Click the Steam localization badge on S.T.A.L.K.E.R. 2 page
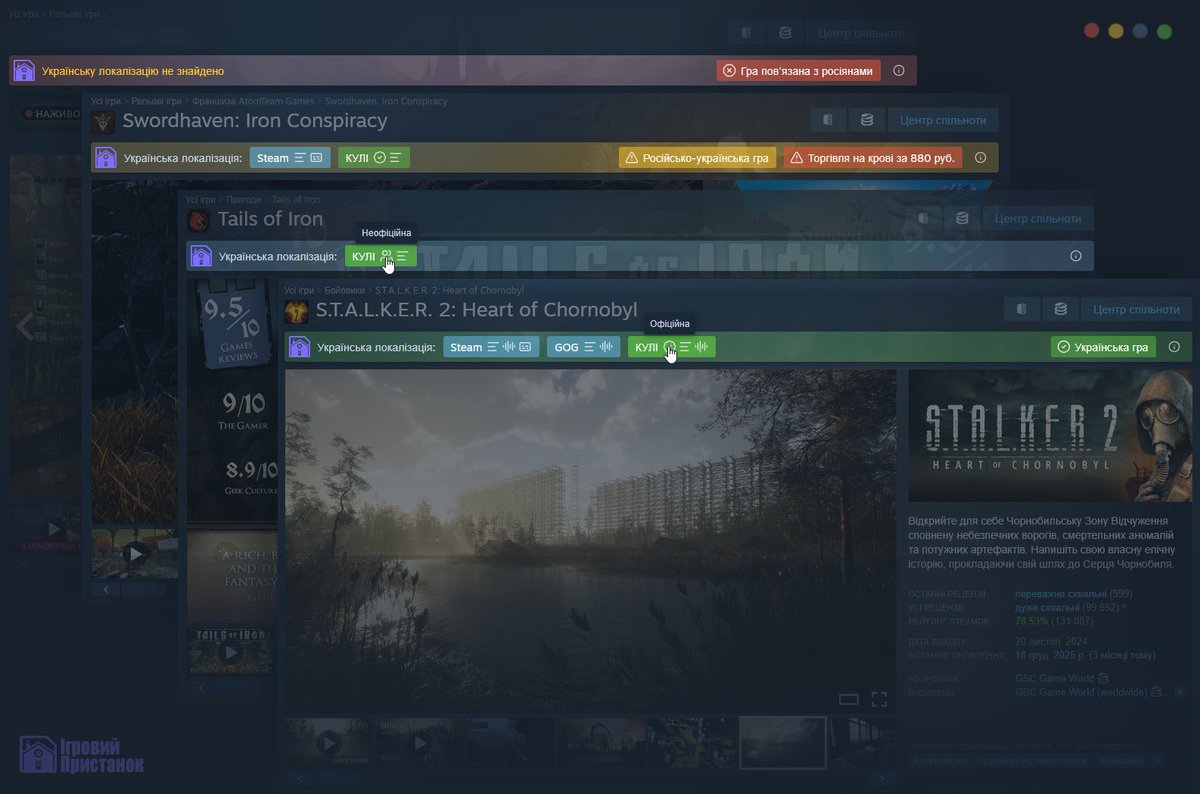Screen dimensions: 1200x794 (x=491, y=347)
